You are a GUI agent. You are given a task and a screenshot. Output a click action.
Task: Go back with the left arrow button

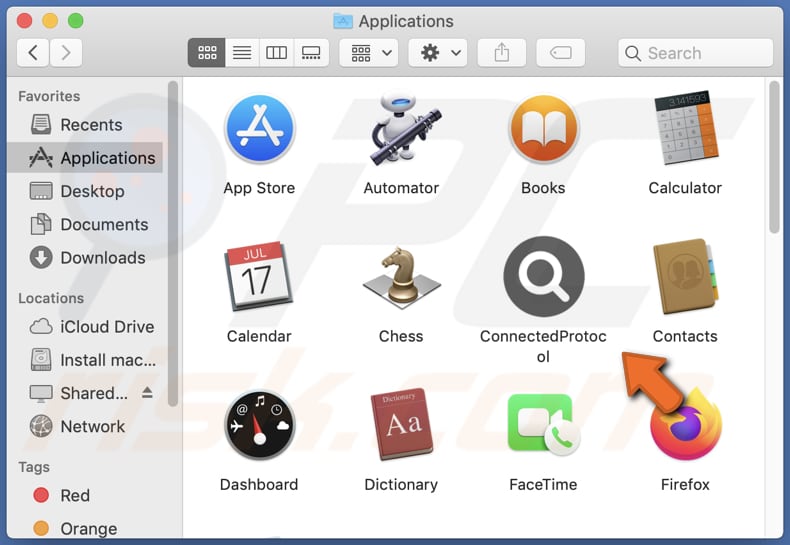tap(33, 52)
